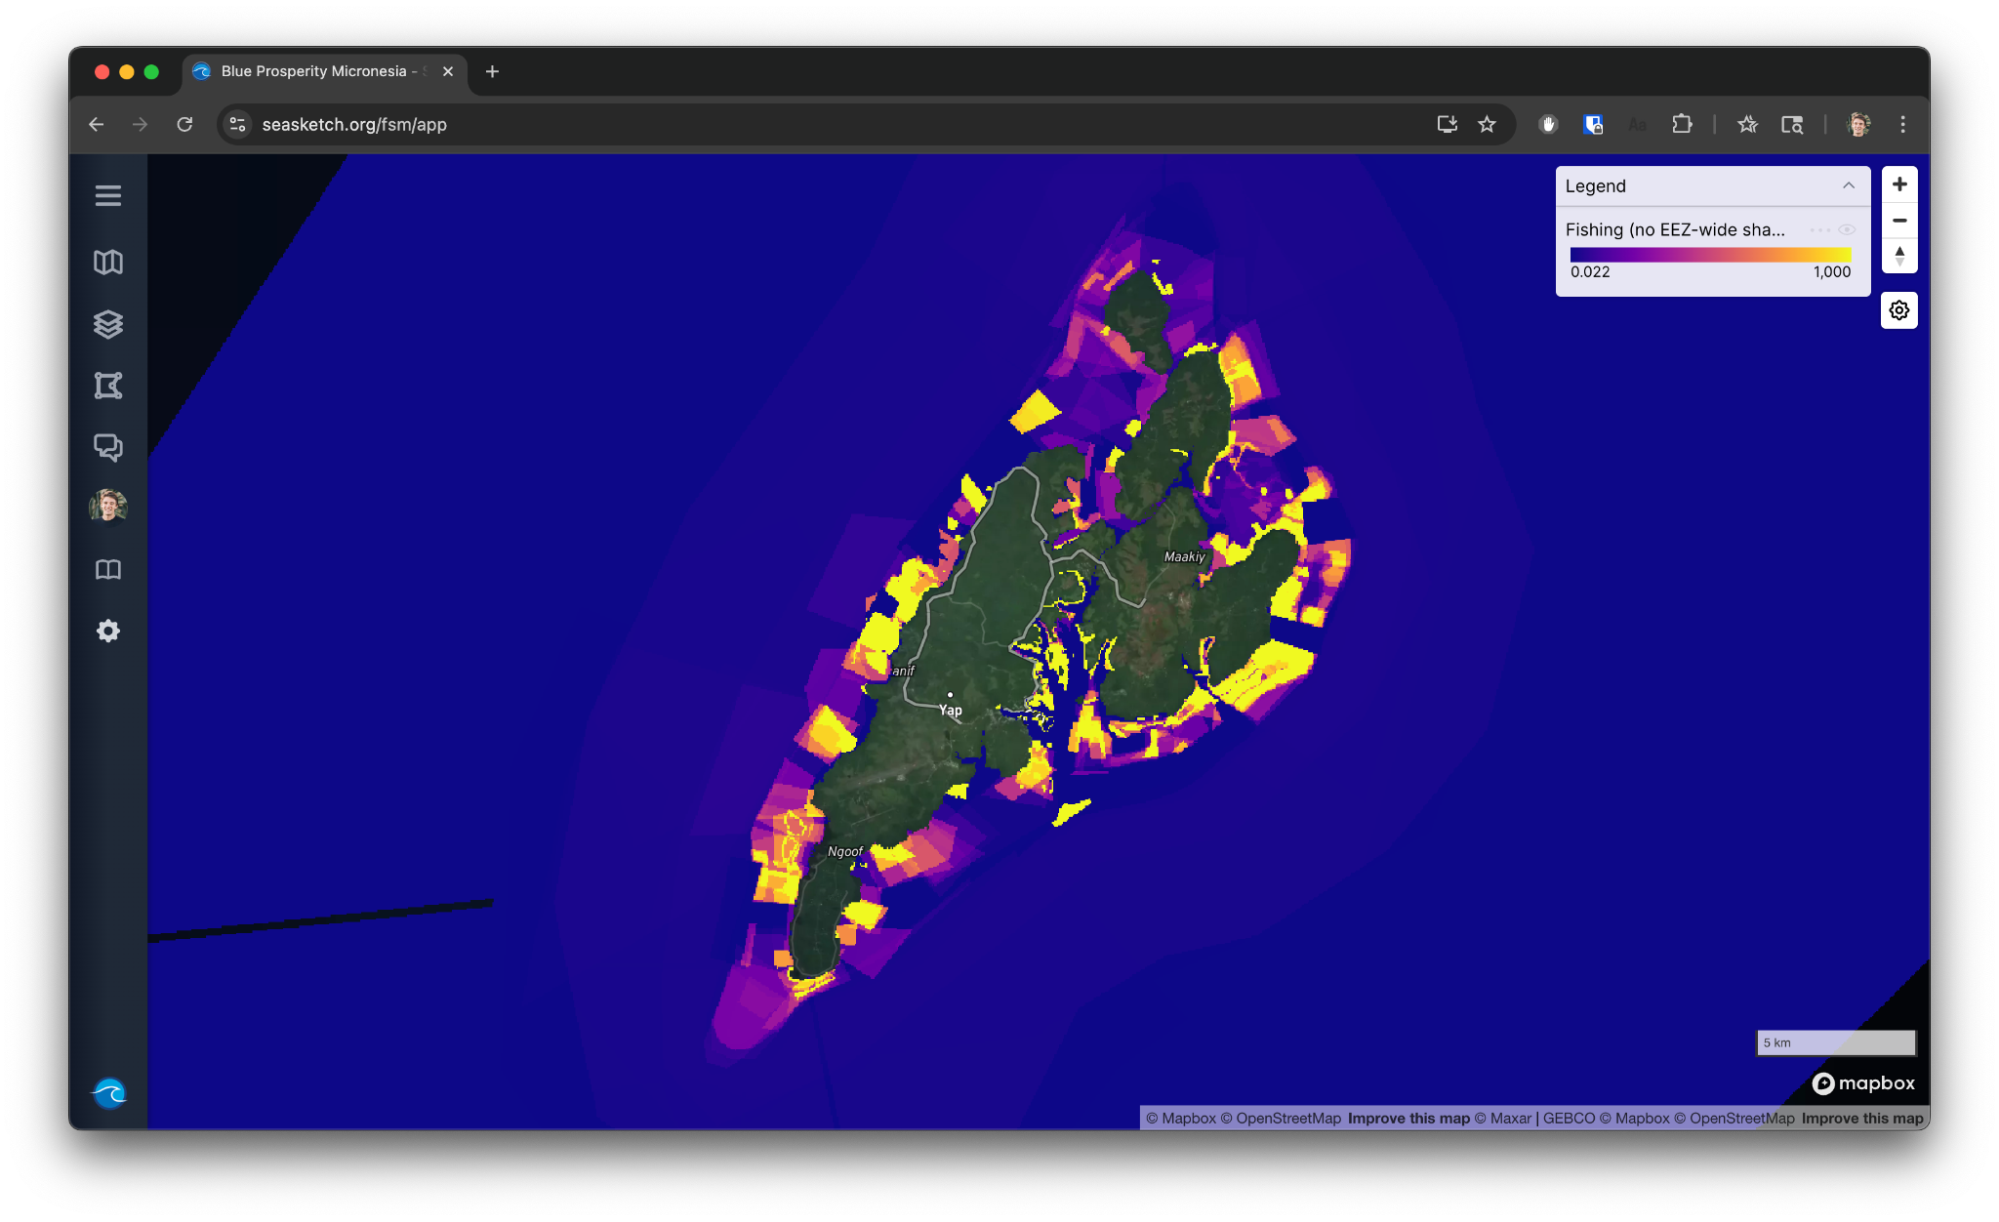Image resolution: width=1999 pixels, height=1222 pixels.
Task: Zoom out on the map
Action: (1899, 220)
